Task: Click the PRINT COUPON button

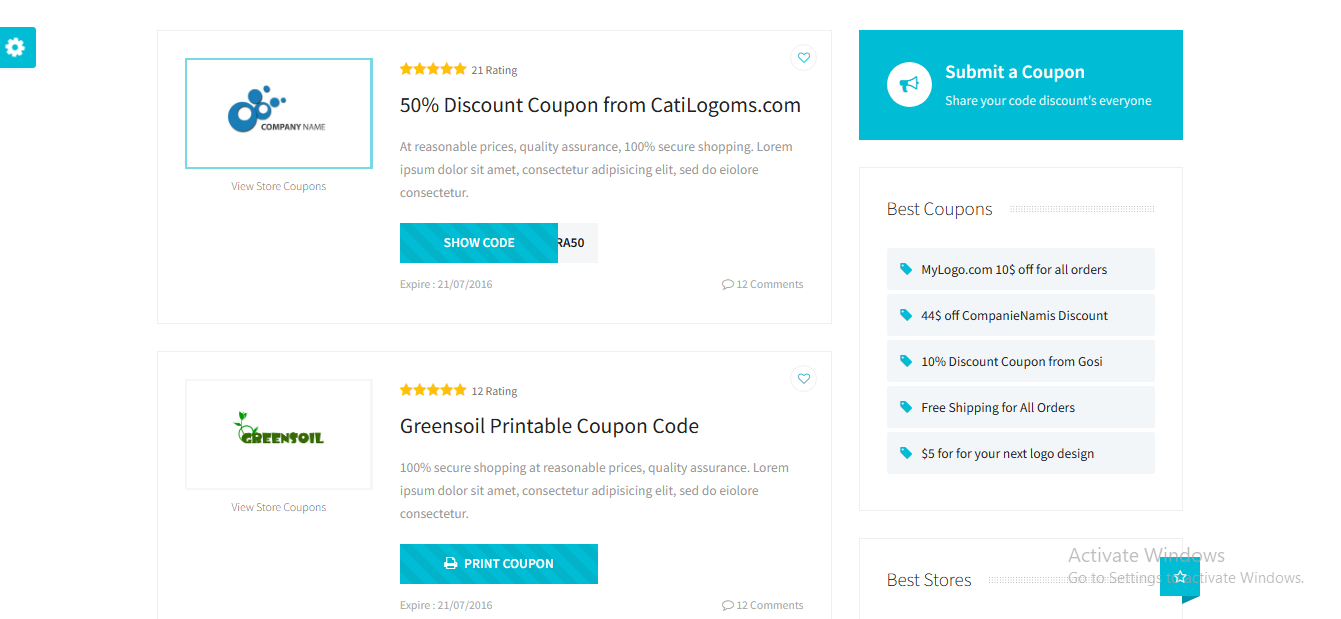Action: (499, 564)
